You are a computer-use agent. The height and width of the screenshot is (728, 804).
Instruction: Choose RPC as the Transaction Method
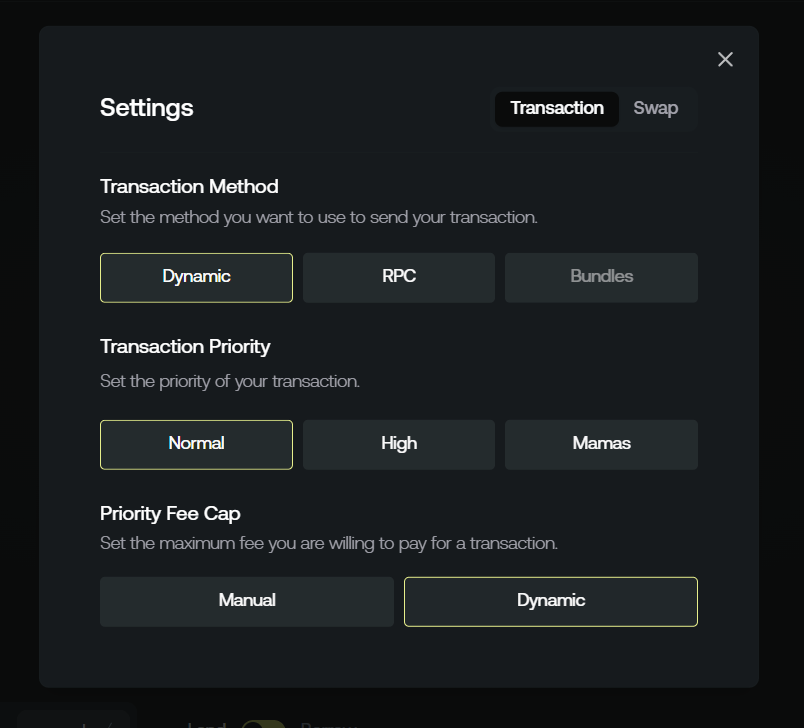(x=399, y=277)
